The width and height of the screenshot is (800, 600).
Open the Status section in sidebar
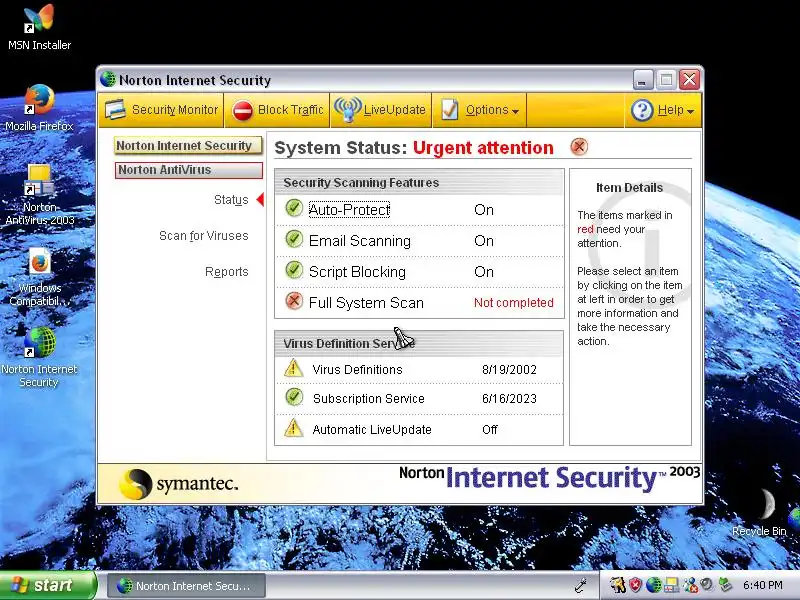click(x=231, y=199)
